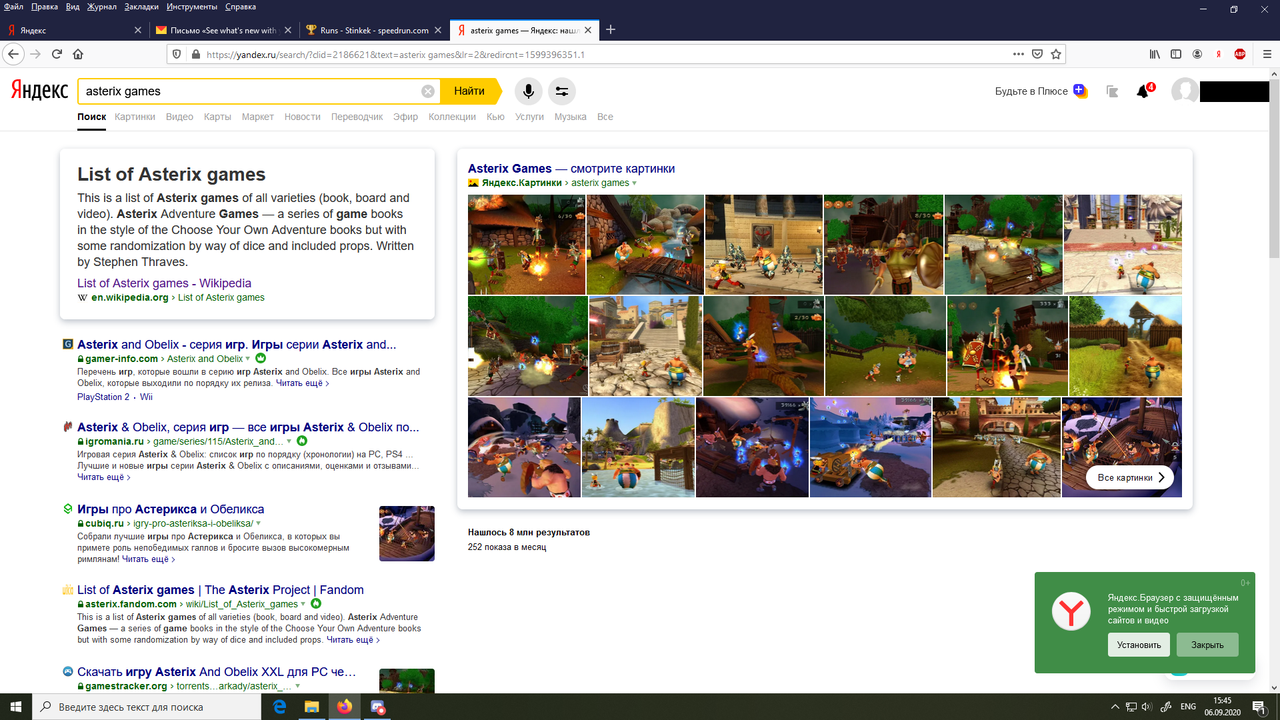Open the first image thumbnail in top row

pyautogui.click(x=525, y=244)
